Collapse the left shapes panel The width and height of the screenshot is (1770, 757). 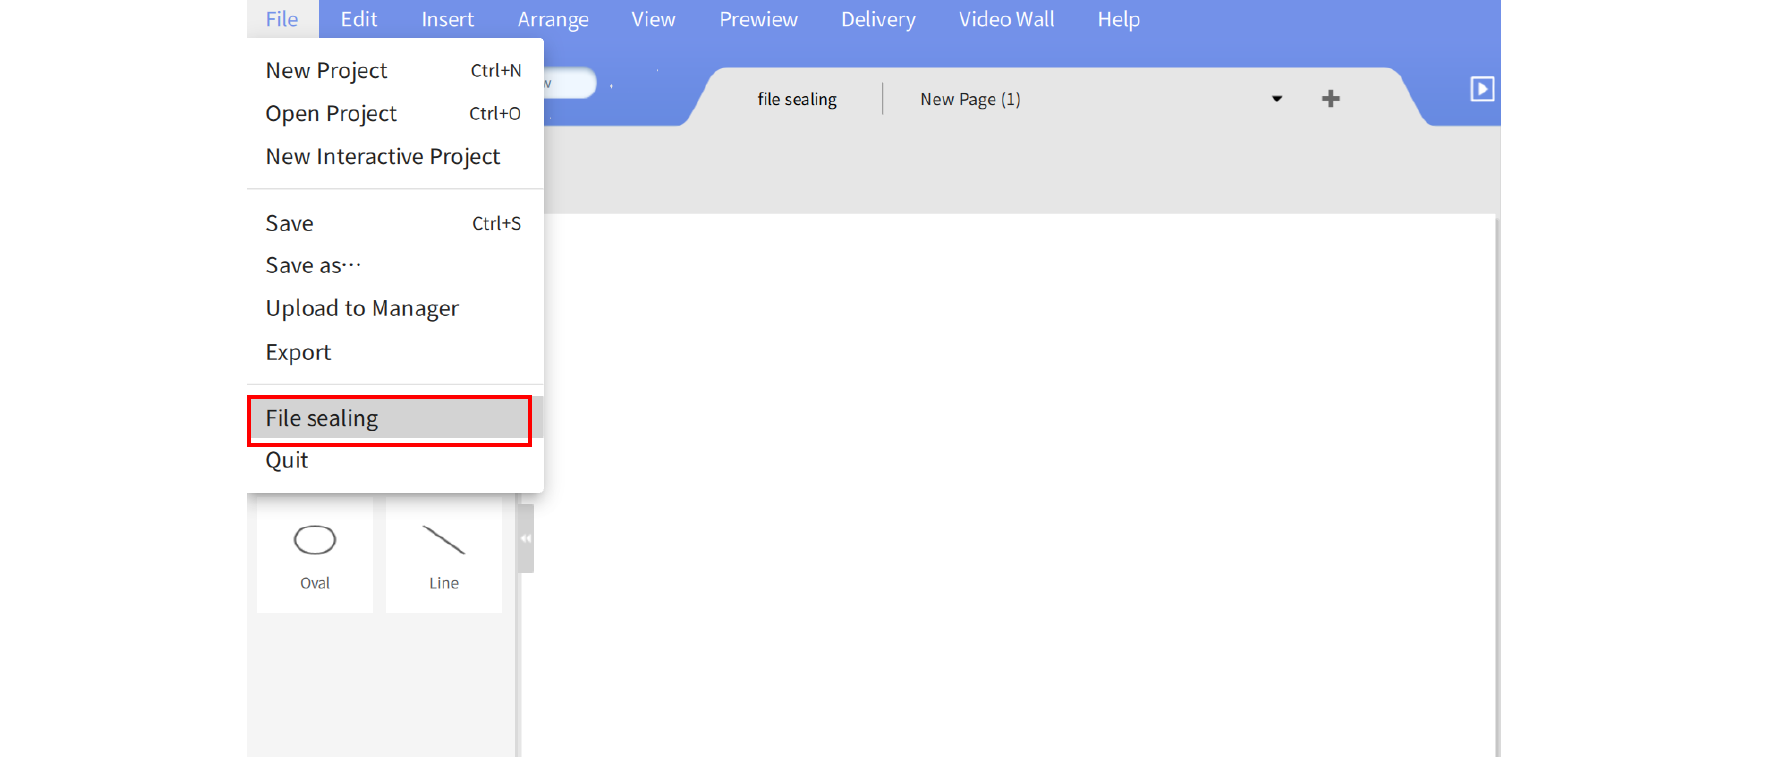526,538
